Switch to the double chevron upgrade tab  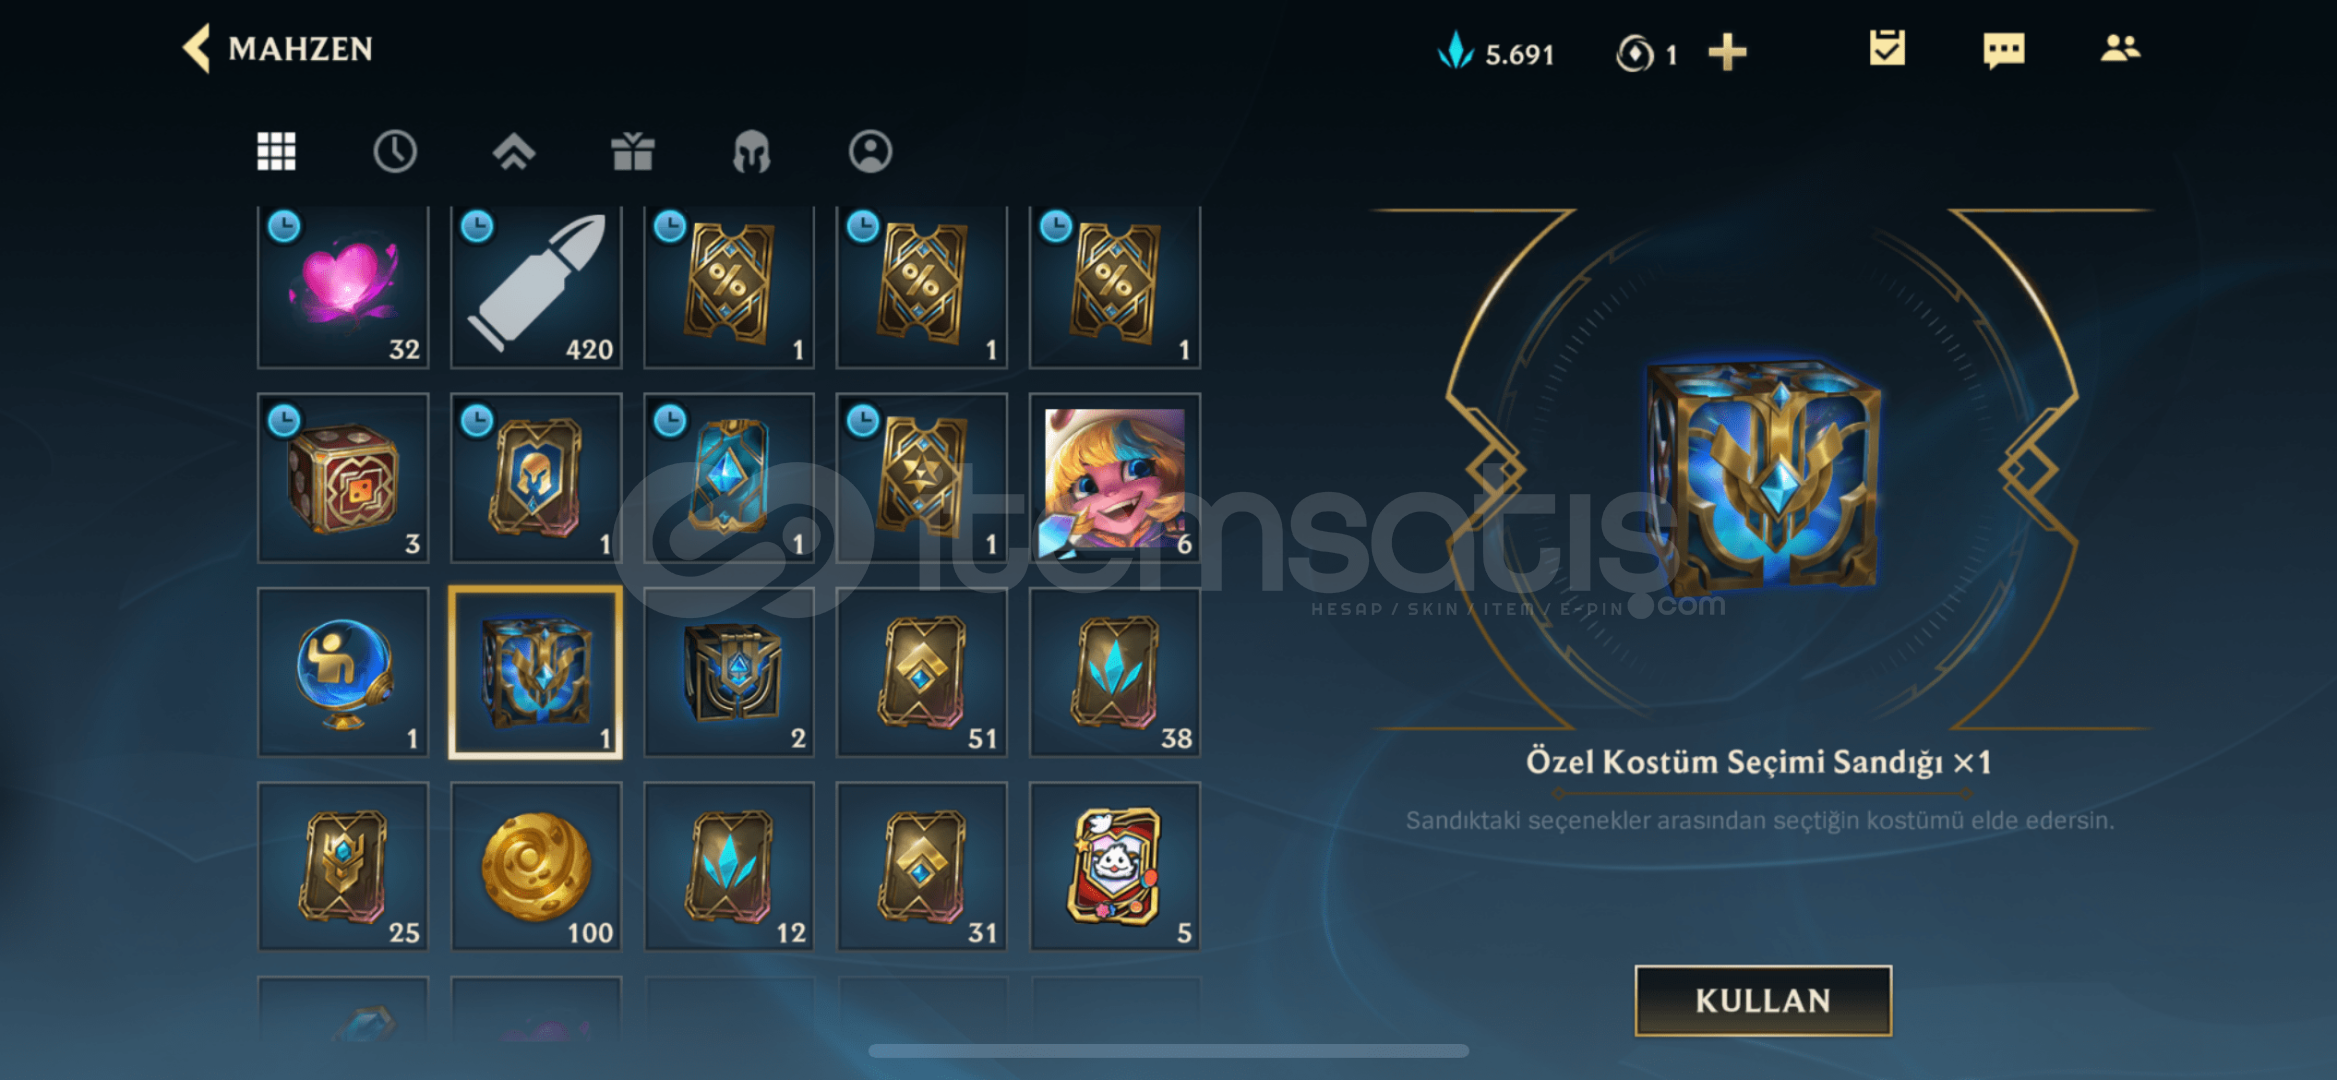coord(514,152)
